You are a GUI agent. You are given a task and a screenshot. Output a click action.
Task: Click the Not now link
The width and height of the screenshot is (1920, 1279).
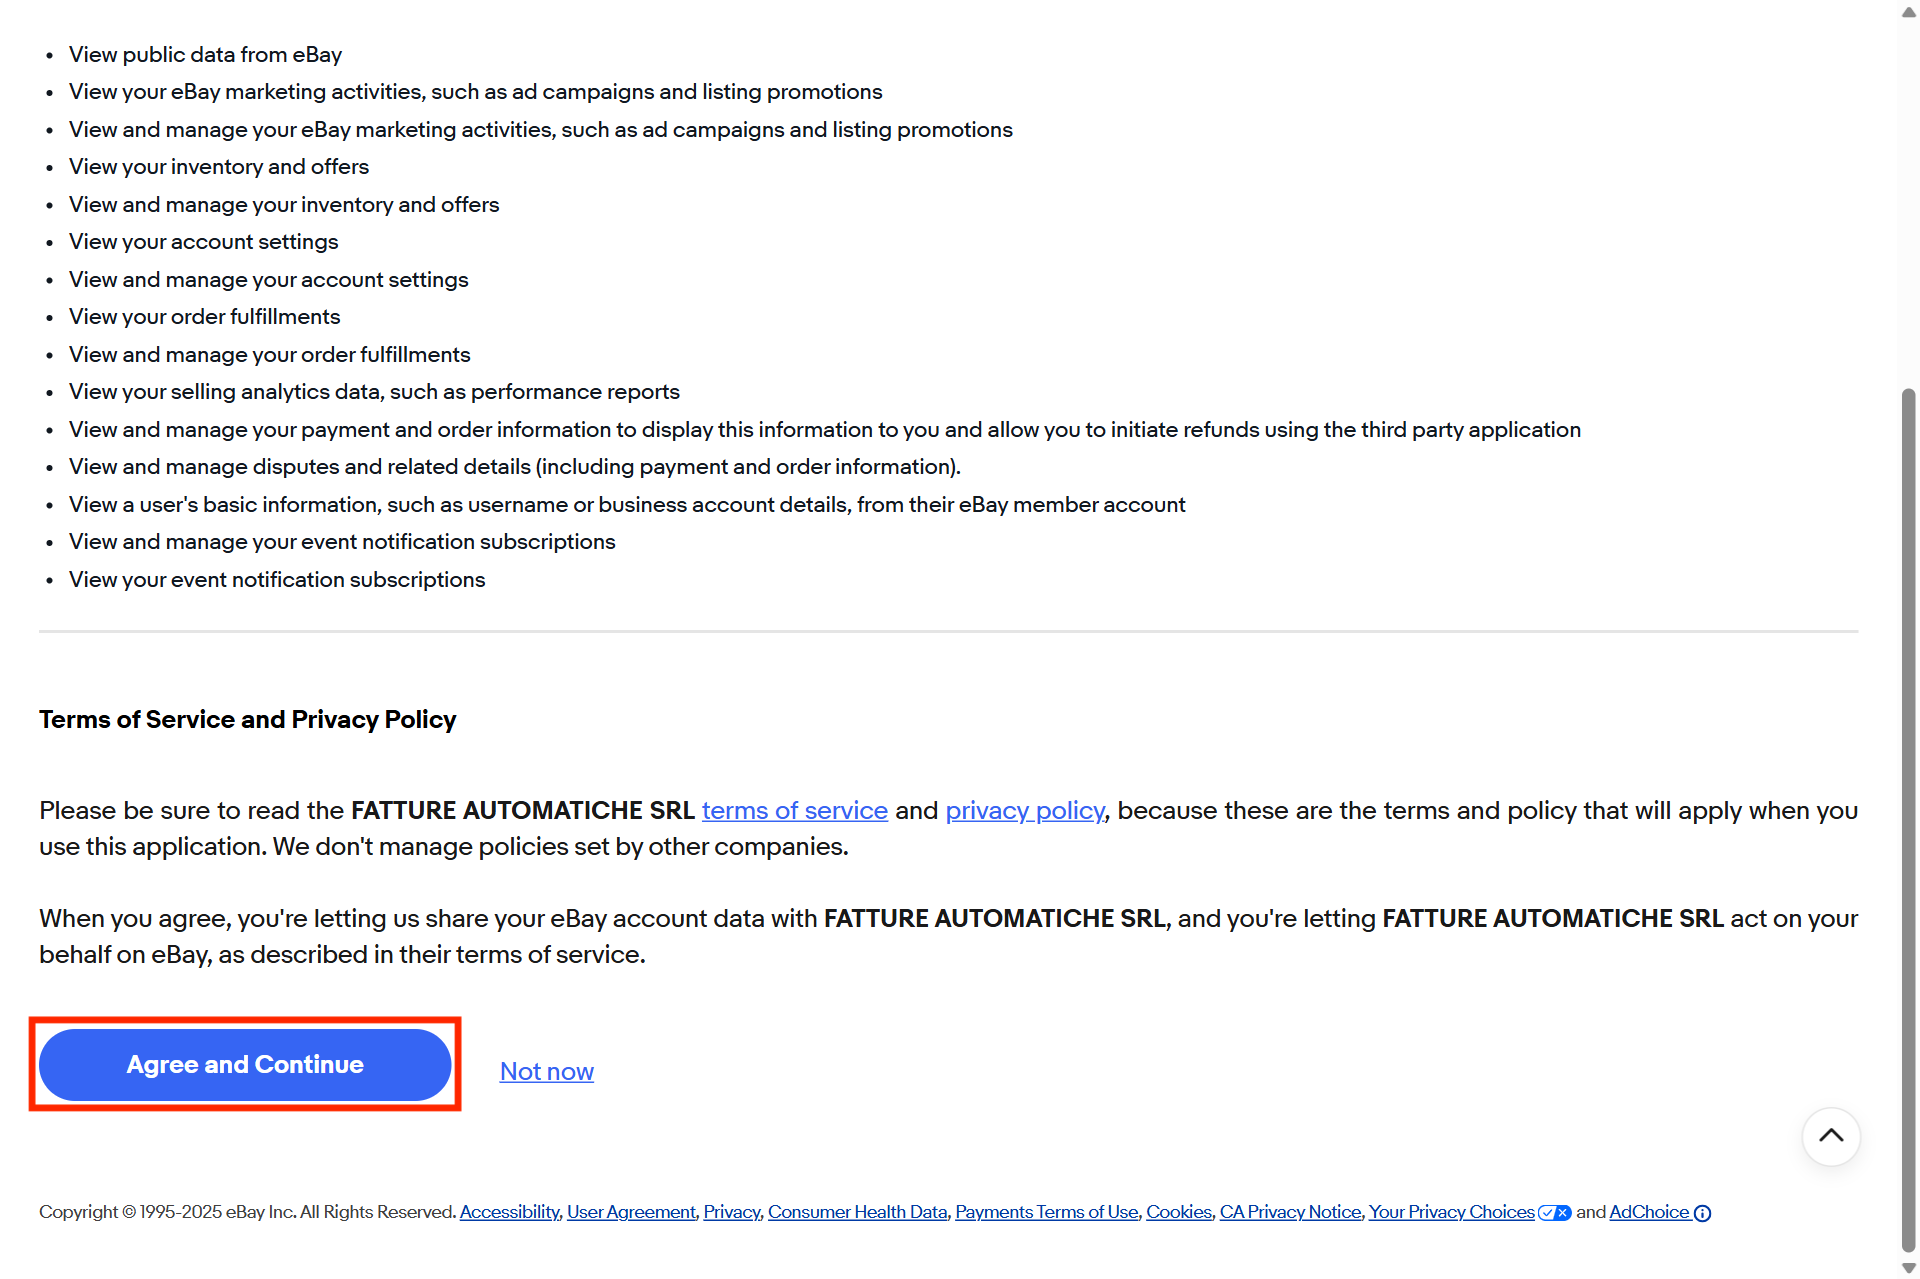coord(546,1071)
